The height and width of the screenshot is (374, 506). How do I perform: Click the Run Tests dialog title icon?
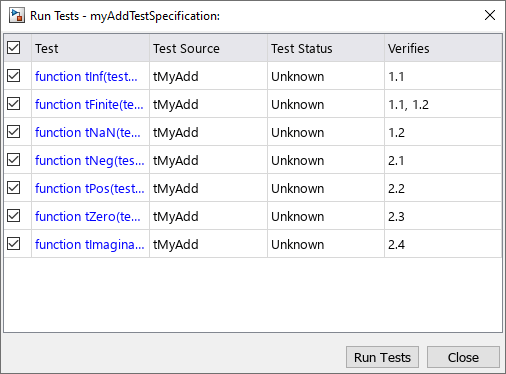coord(17,16)
